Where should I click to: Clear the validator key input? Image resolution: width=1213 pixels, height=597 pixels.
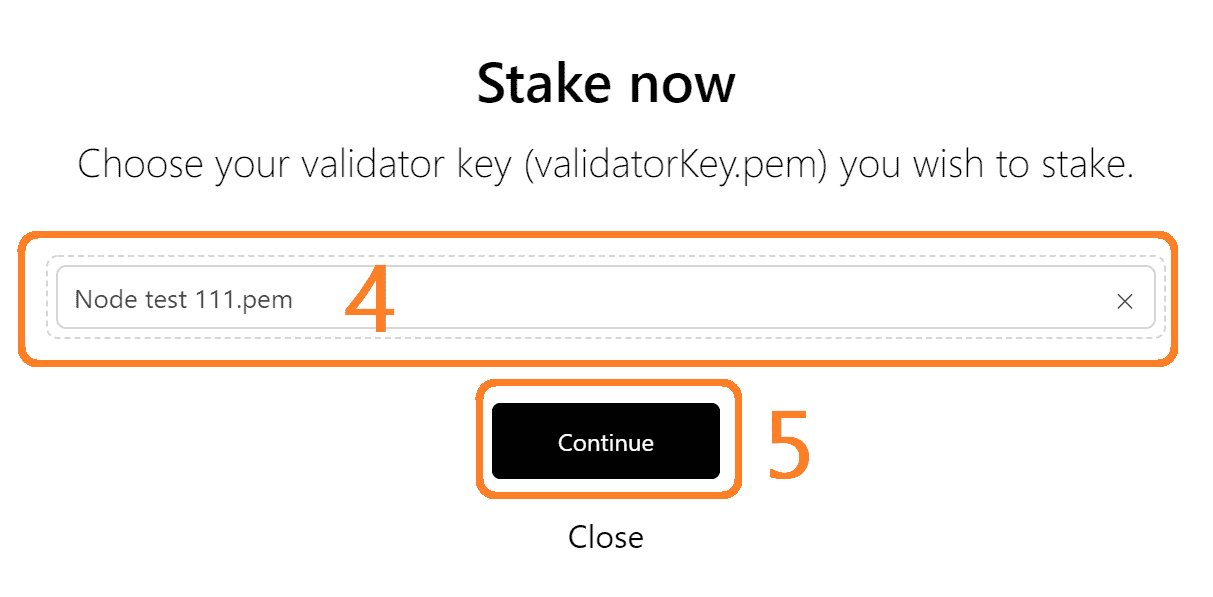1124,301
